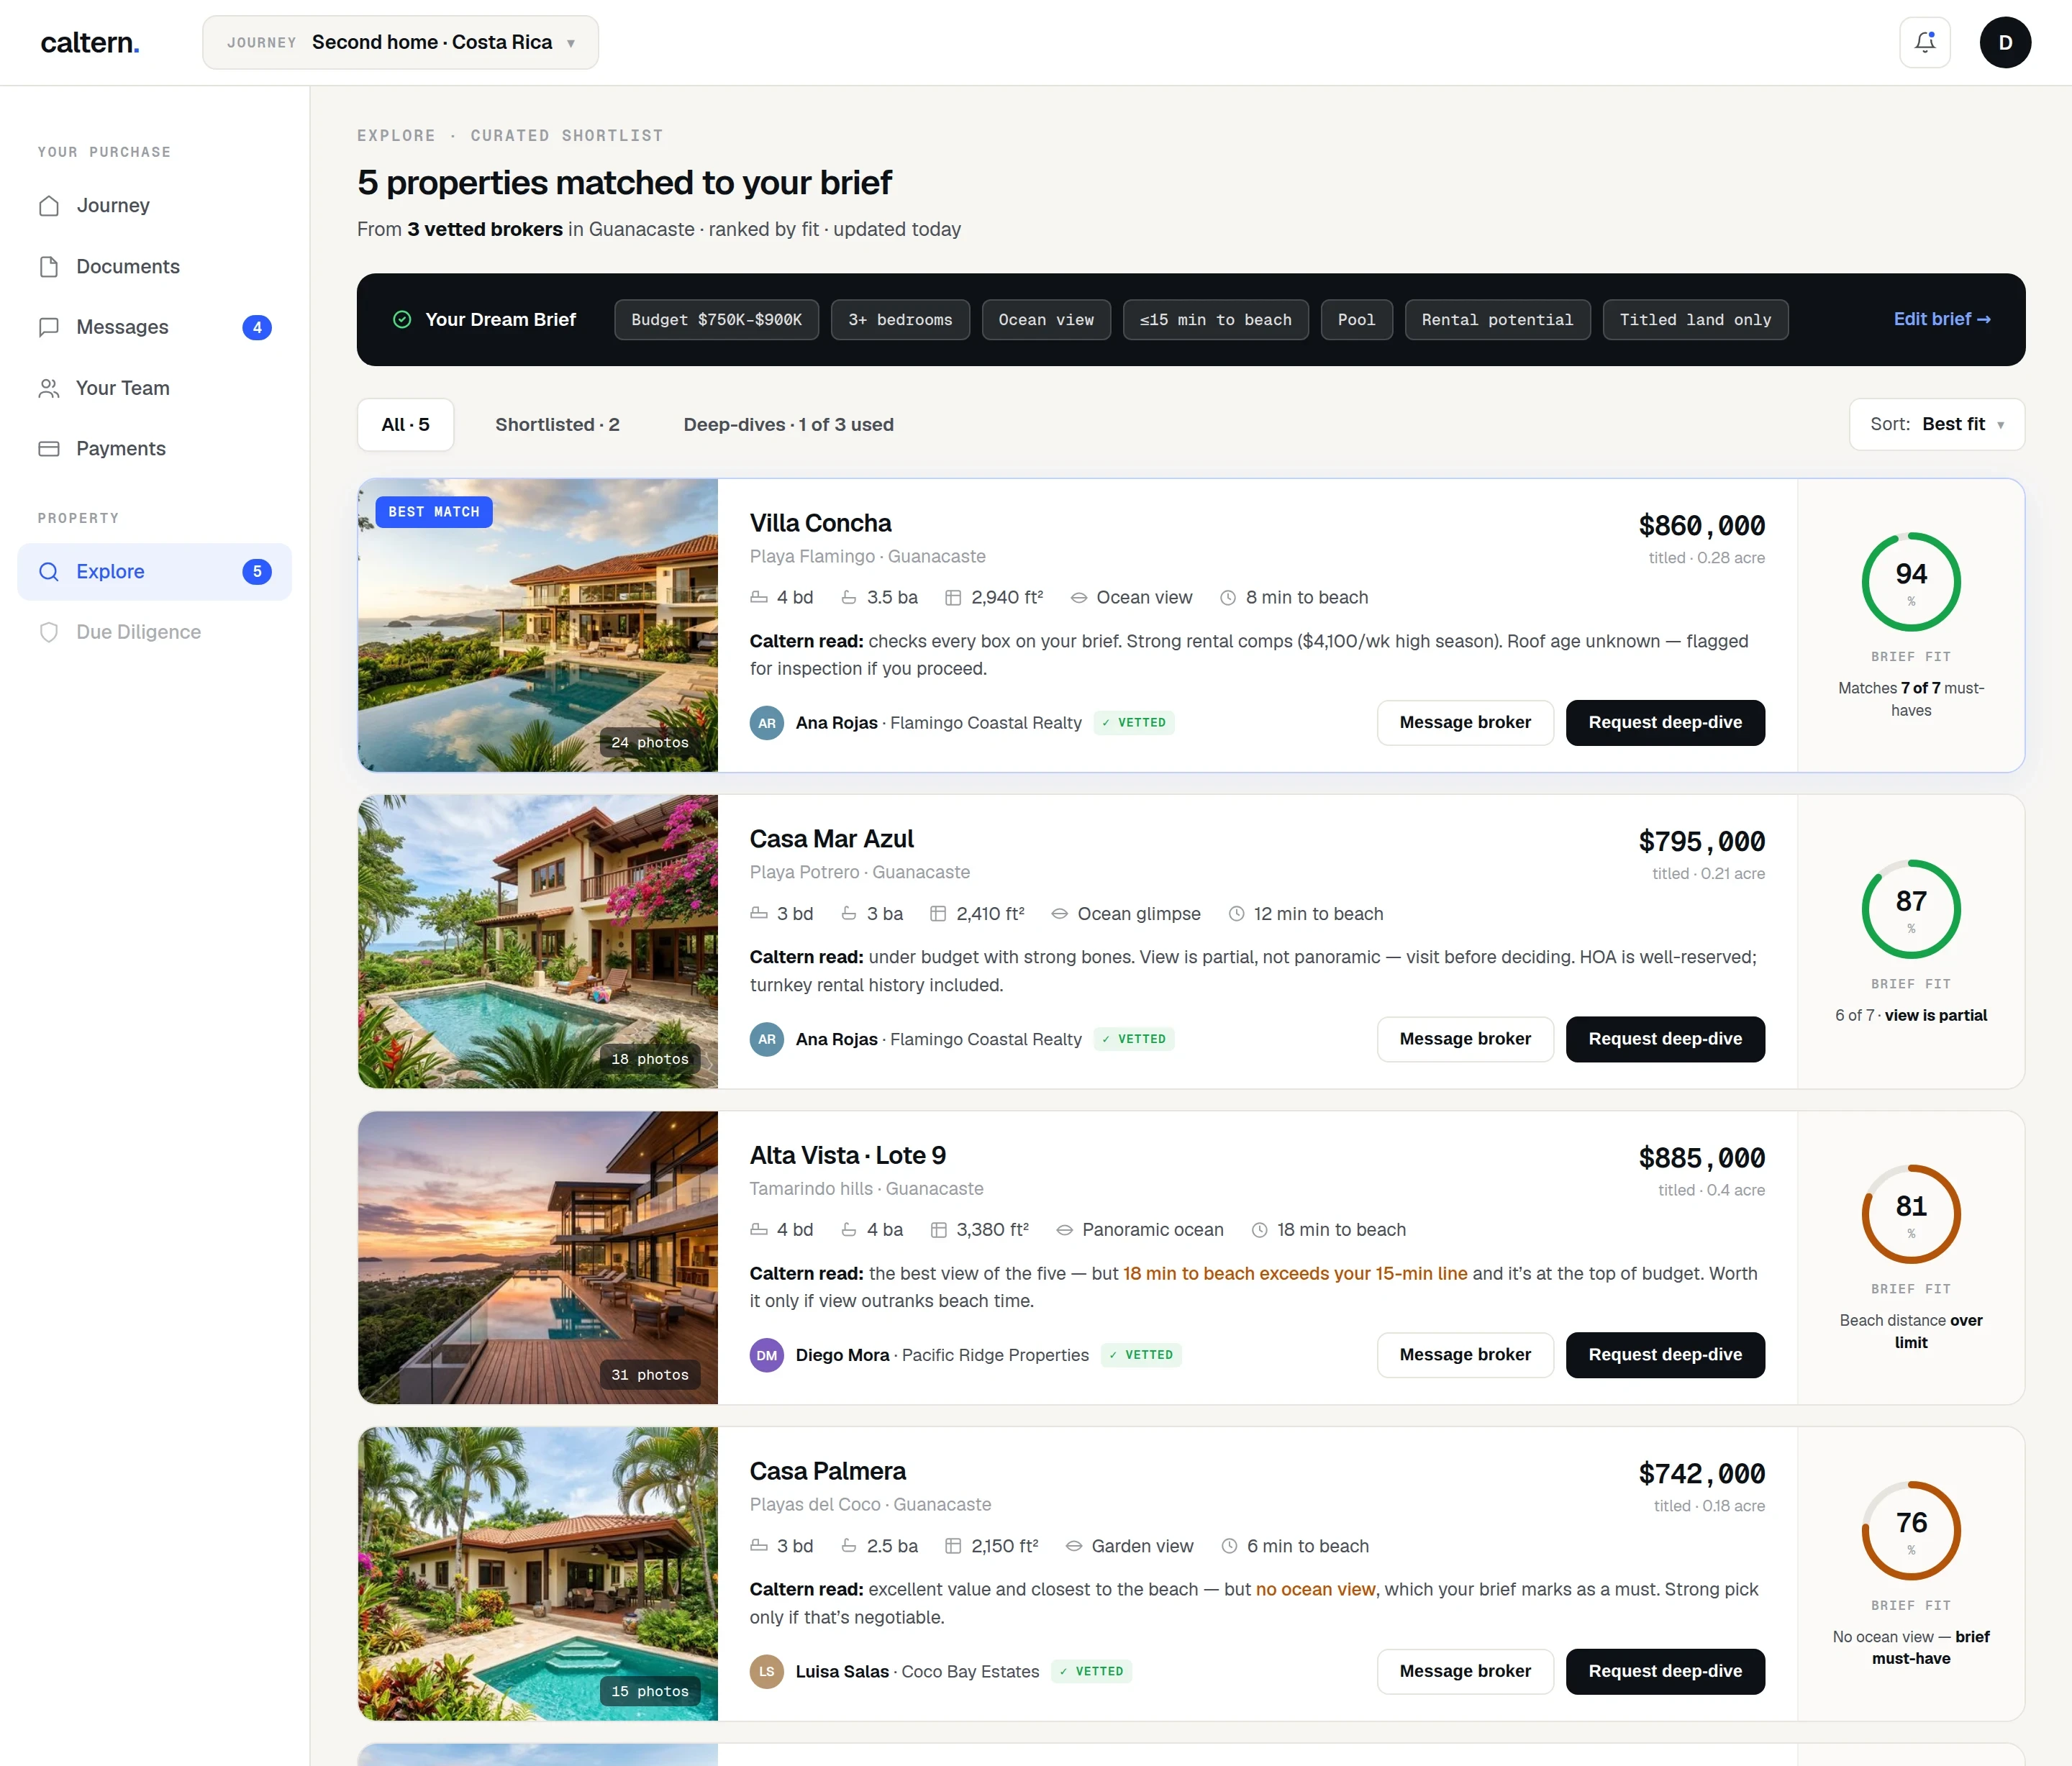Image resolution: width=2072 pixels, height=1766 pixels.
Task: Open the user avatar D menu
Action: point(2004,42)
